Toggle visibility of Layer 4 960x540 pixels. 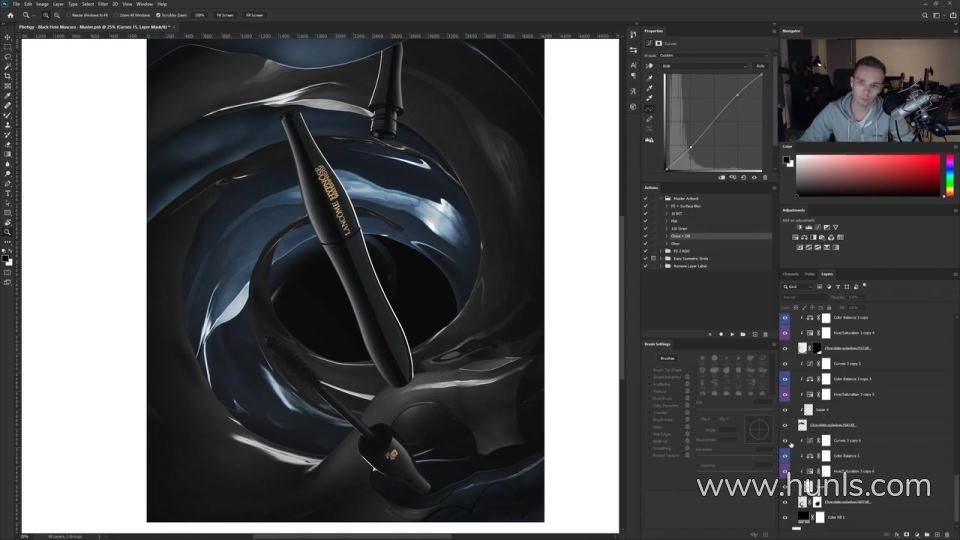point(785,410)
